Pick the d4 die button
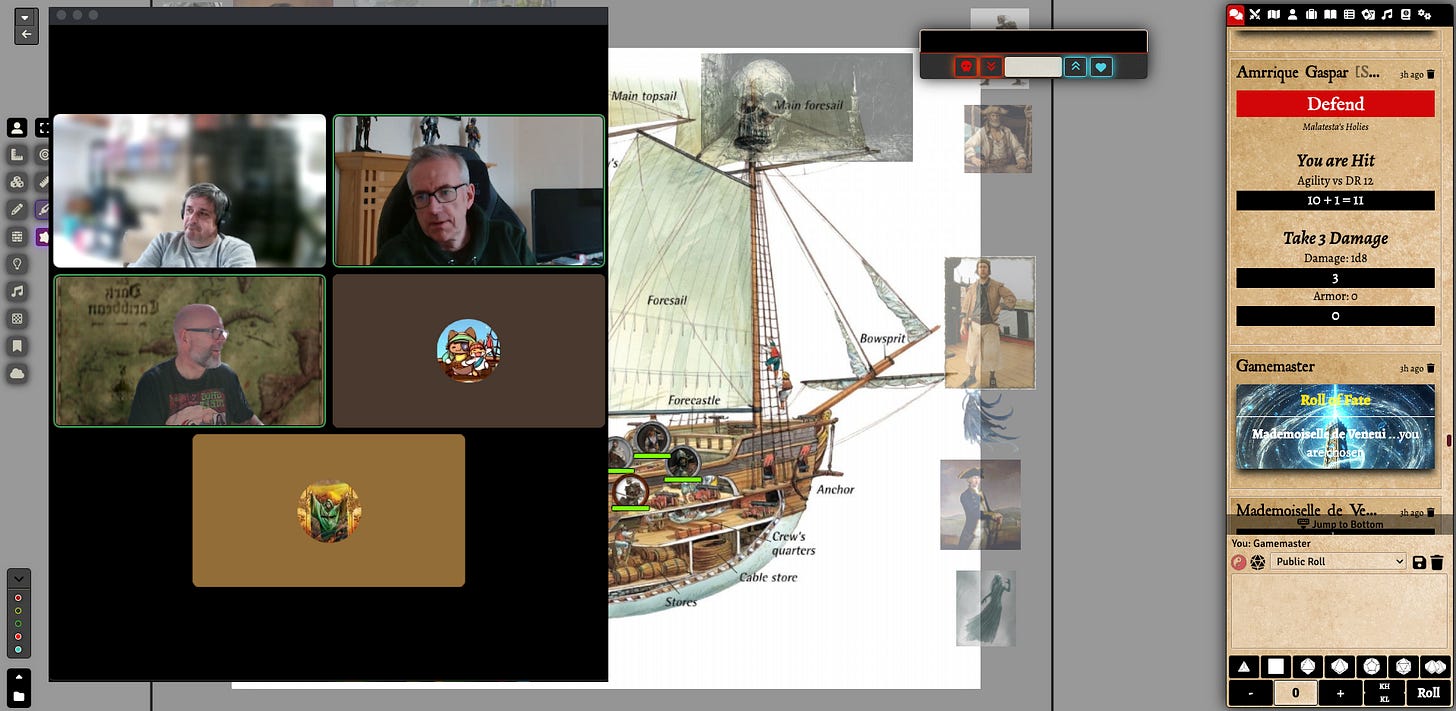 1244,667
